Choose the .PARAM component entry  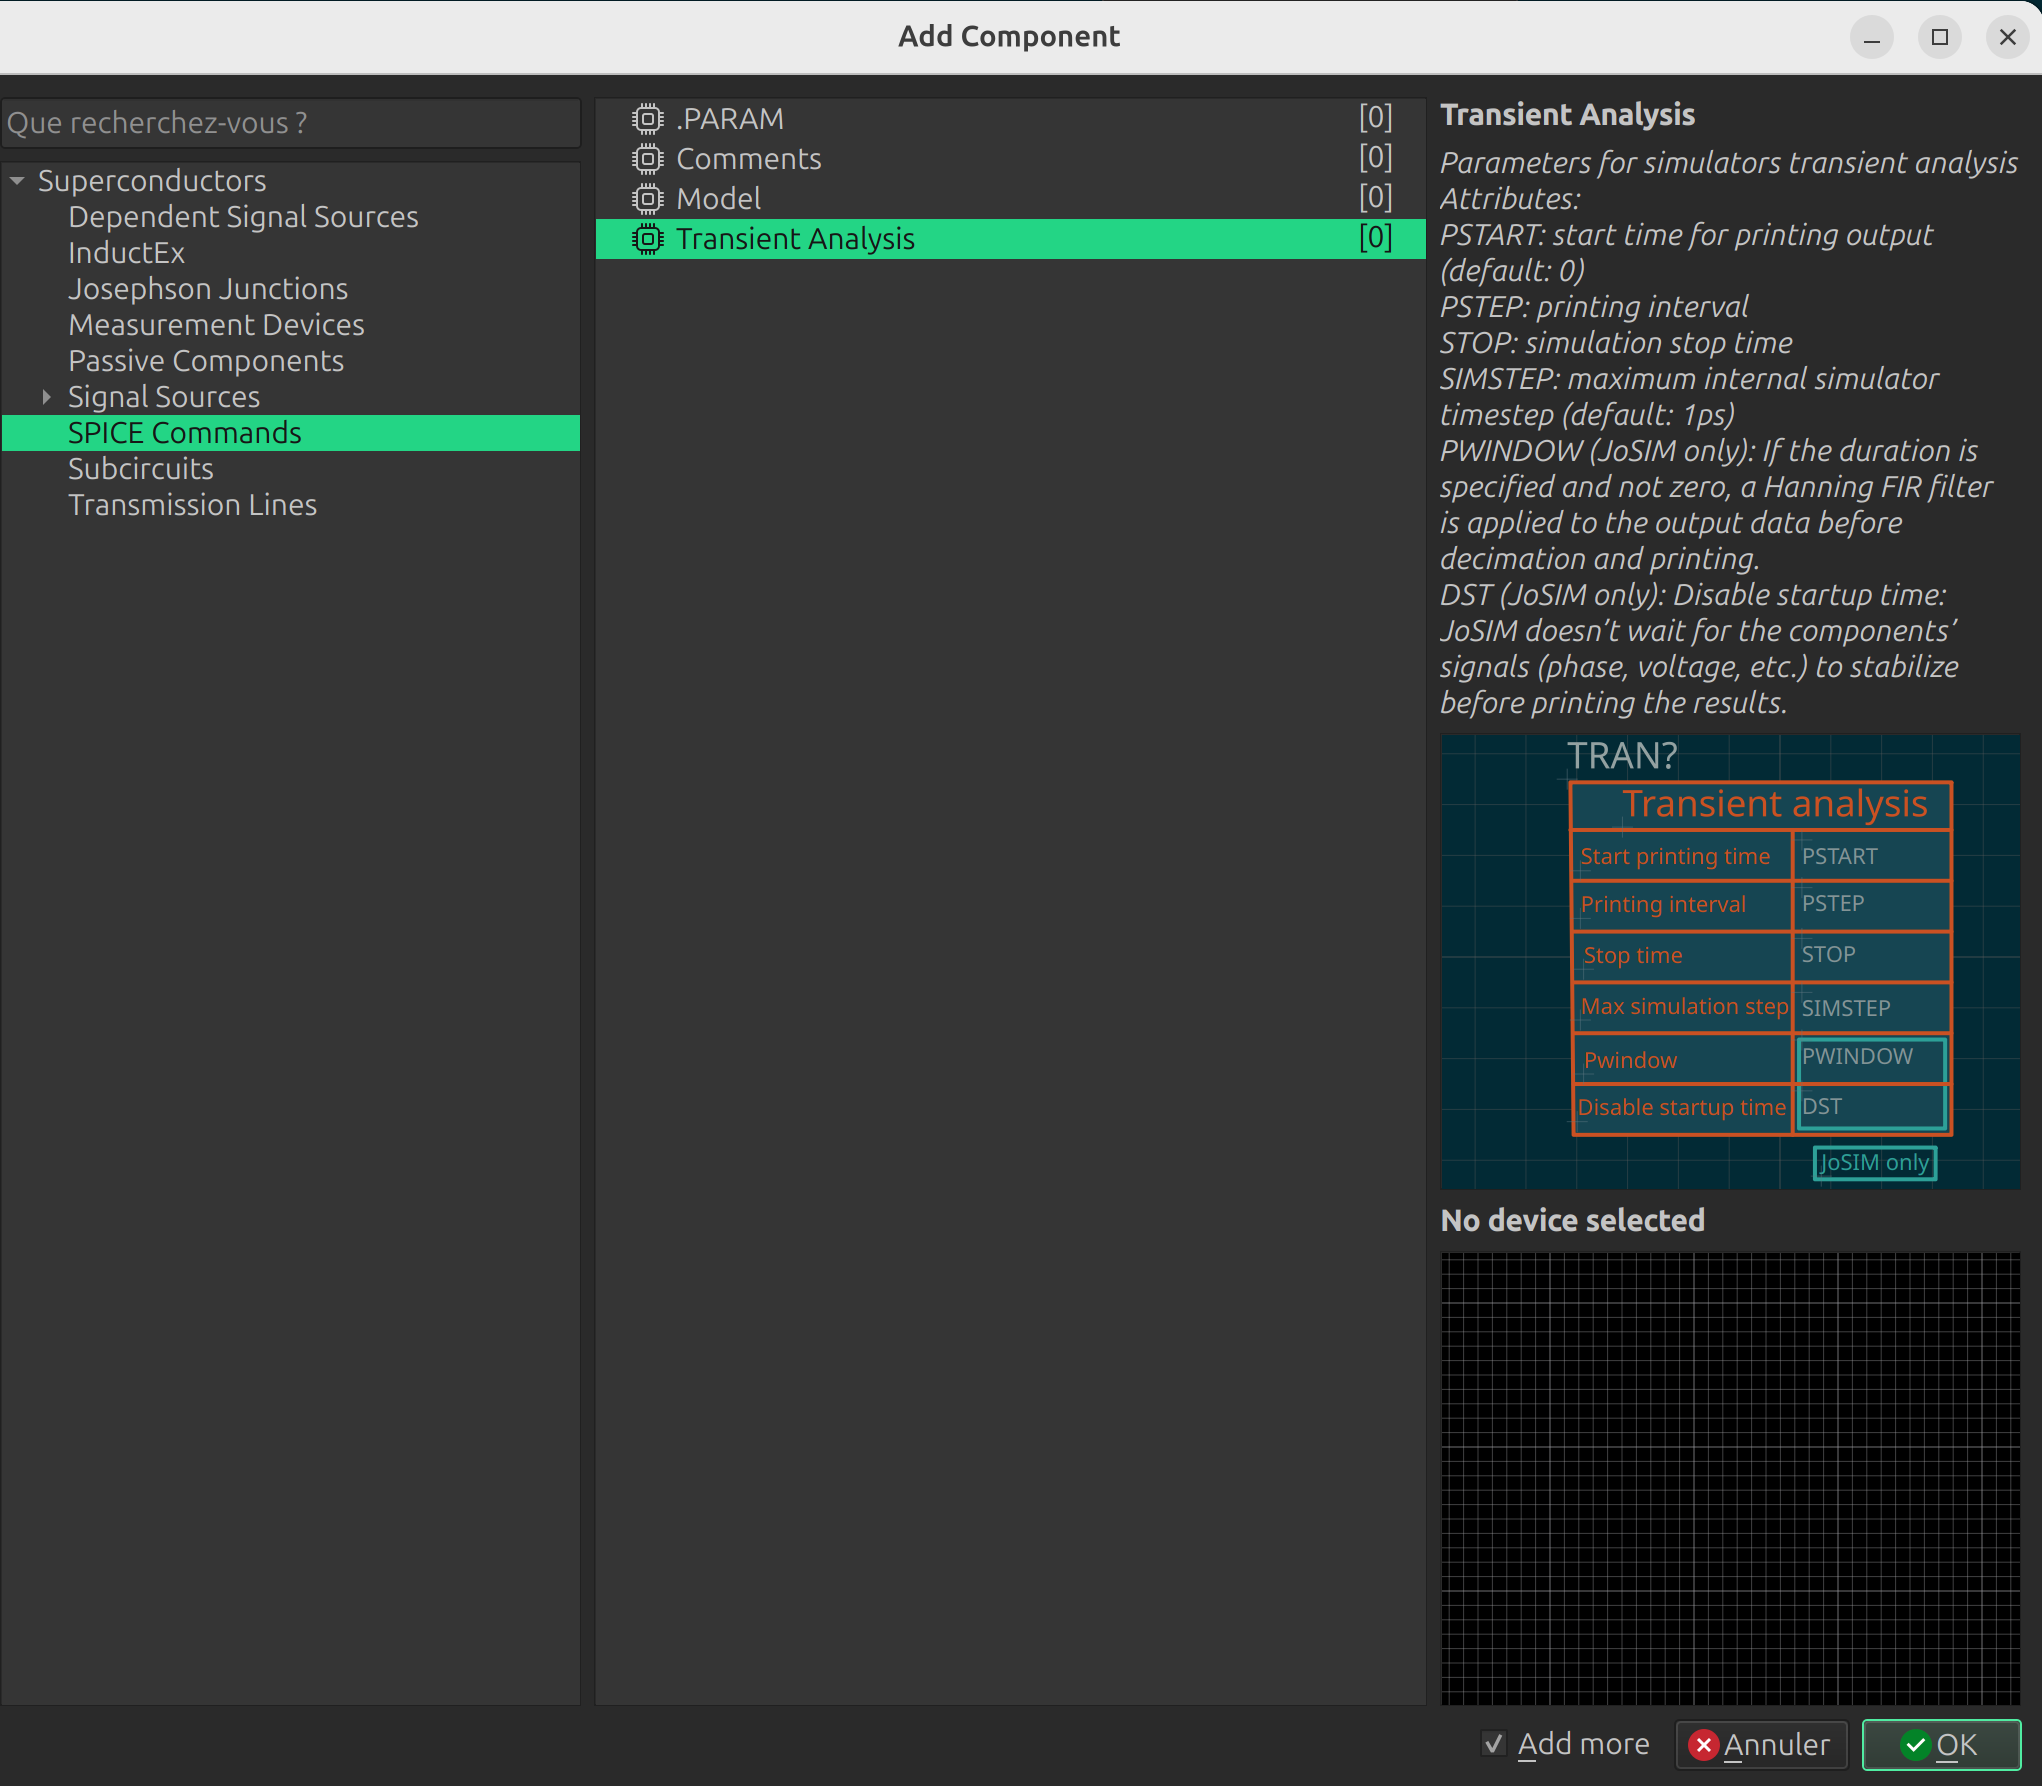pos(1010,119)
